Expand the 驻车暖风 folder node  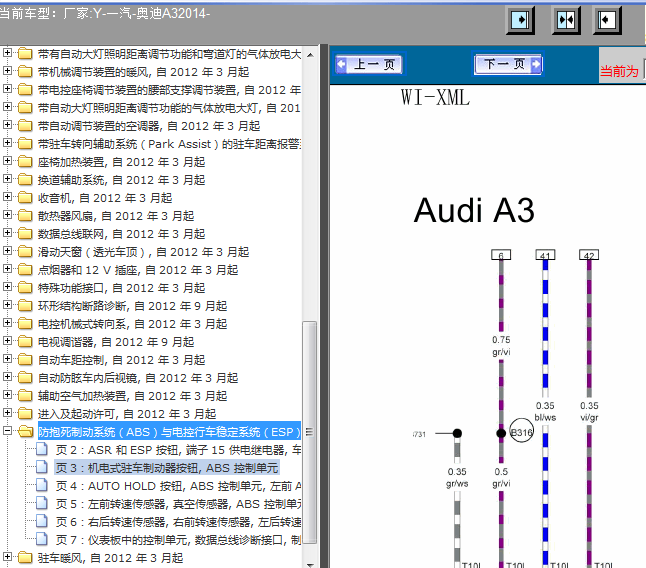tap(7, 557)
